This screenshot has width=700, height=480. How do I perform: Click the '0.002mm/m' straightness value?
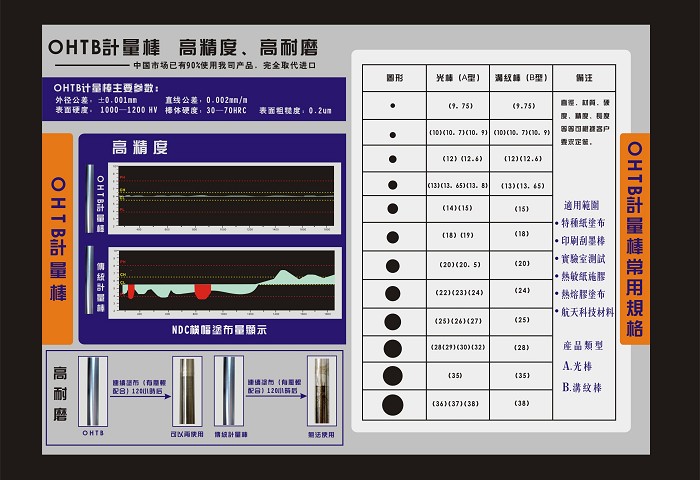click(227, 100)
